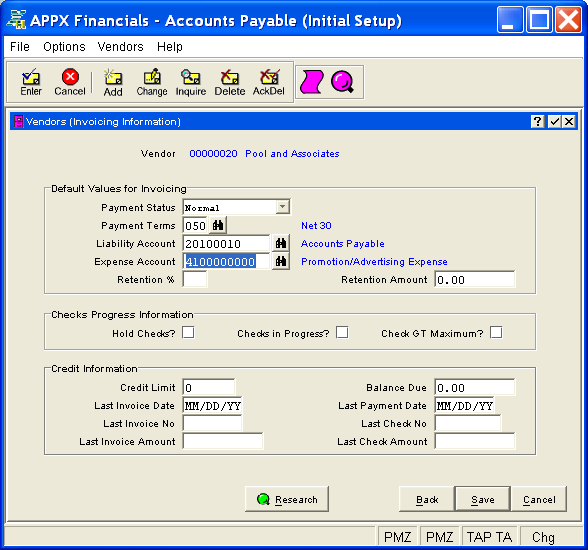
Task: Click the Expense Account input field
Action: [x=226, y=261]
